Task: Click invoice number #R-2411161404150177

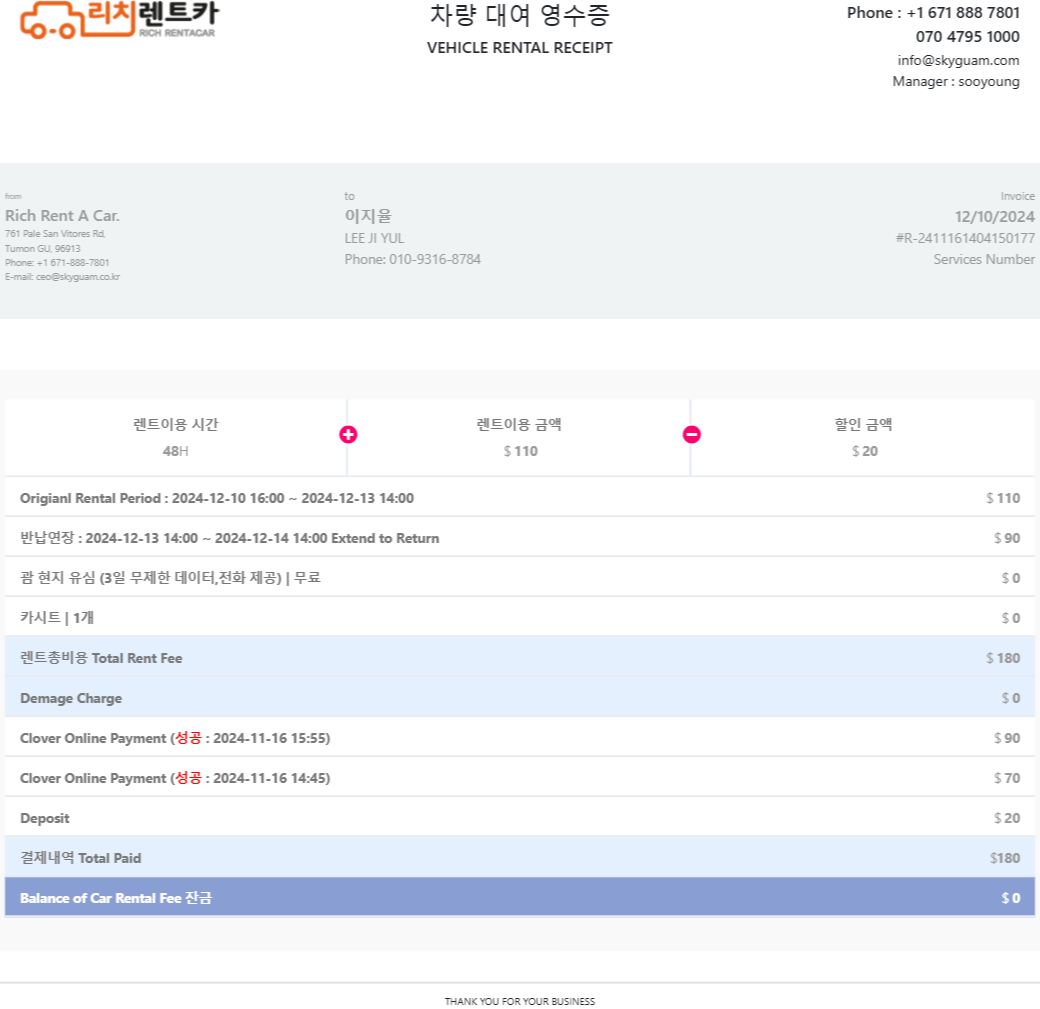Action: pos(965,238)
